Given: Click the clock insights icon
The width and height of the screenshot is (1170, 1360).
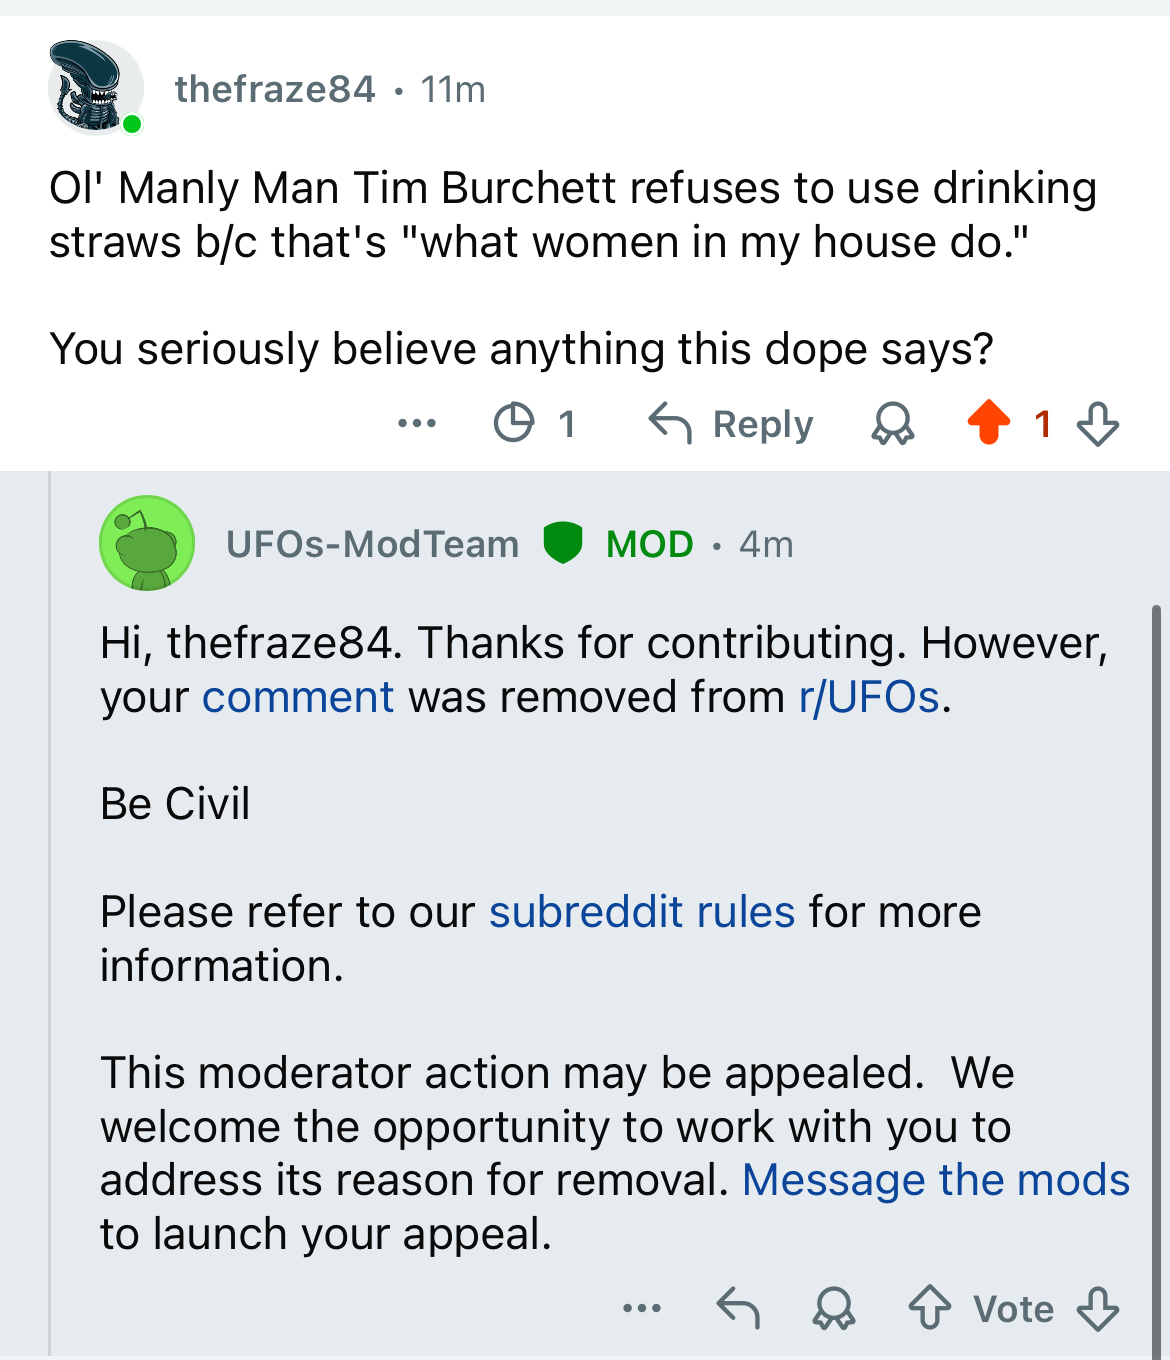Looking at the screenshot, I should (514, 423).
